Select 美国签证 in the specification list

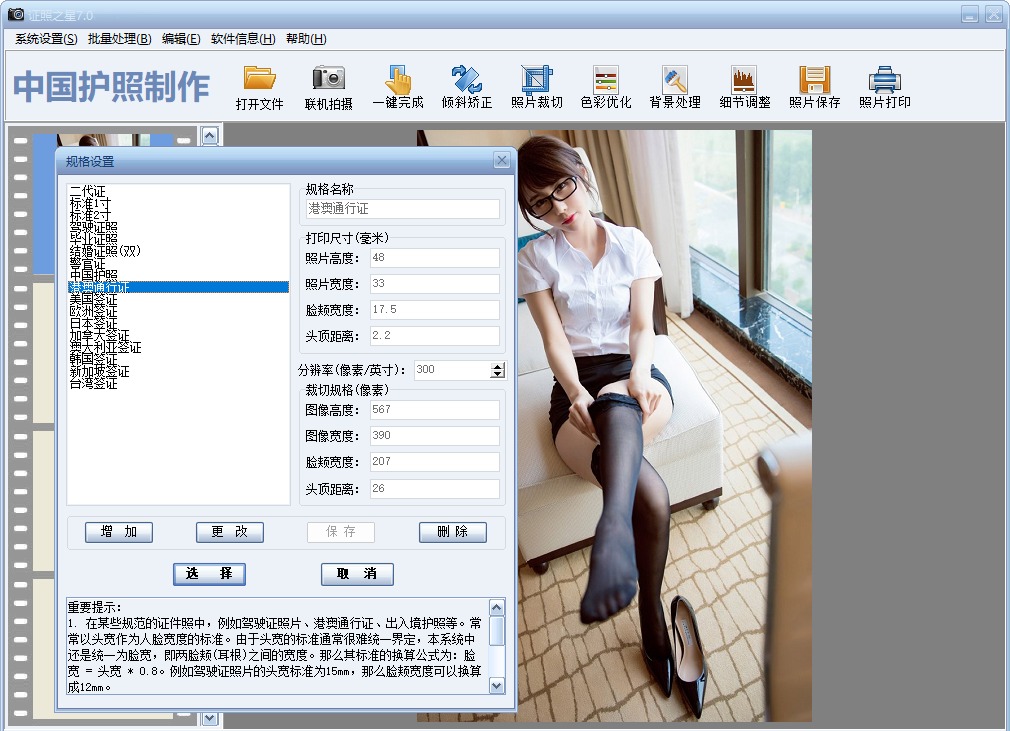pos(94,299)
